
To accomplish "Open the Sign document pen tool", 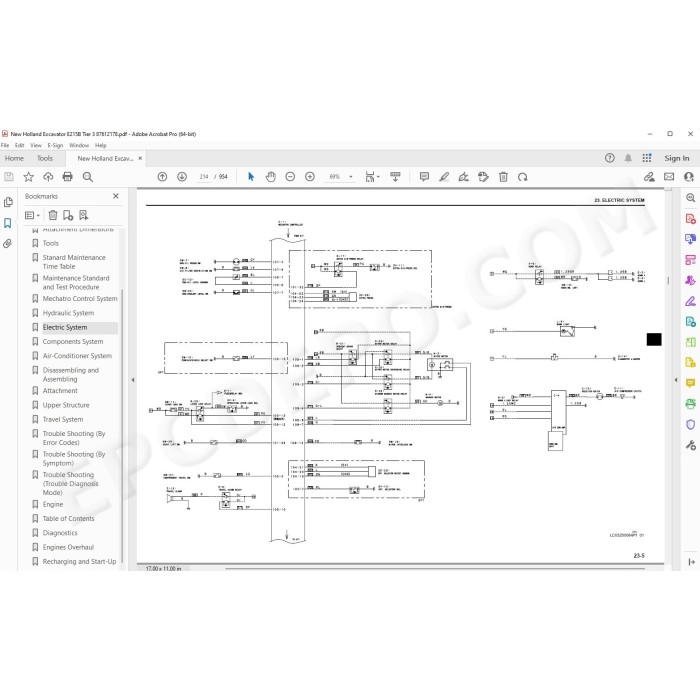I will 463,177.
